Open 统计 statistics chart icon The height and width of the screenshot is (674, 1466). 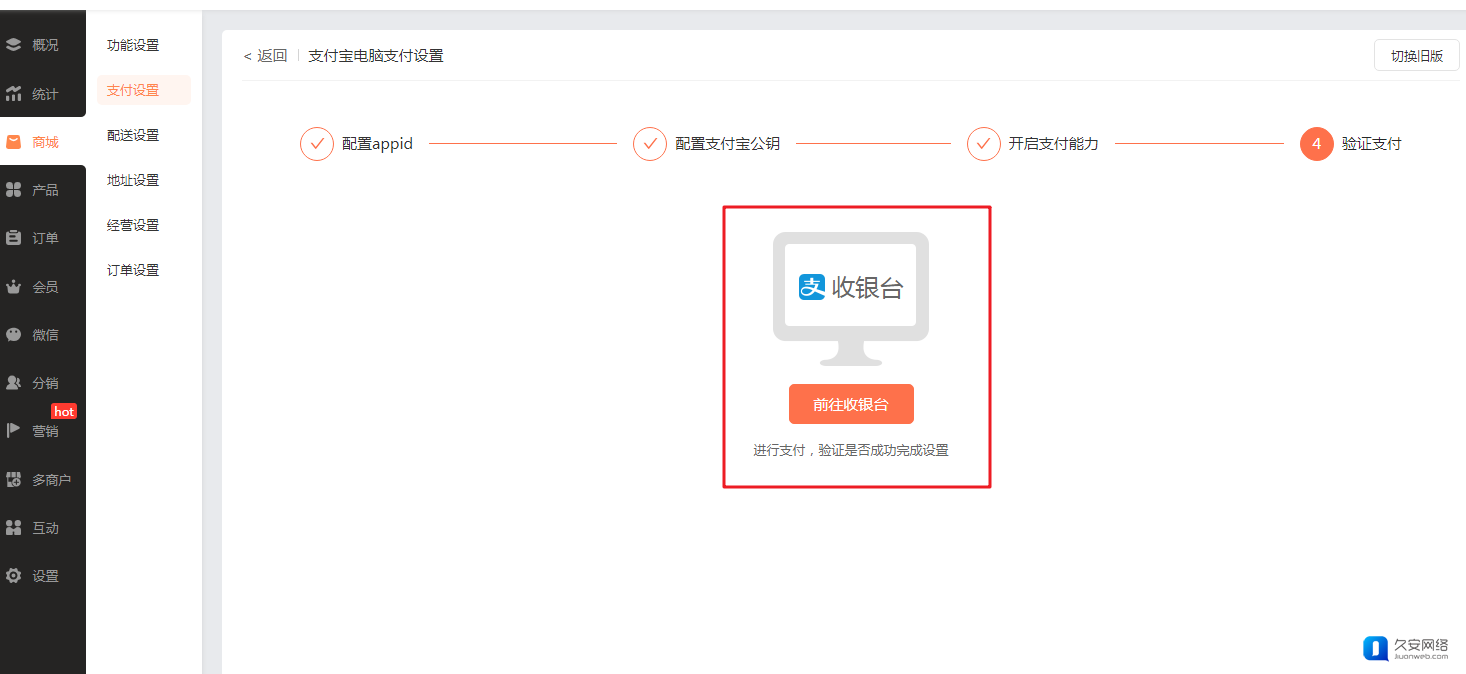click(x=14, y=94)
